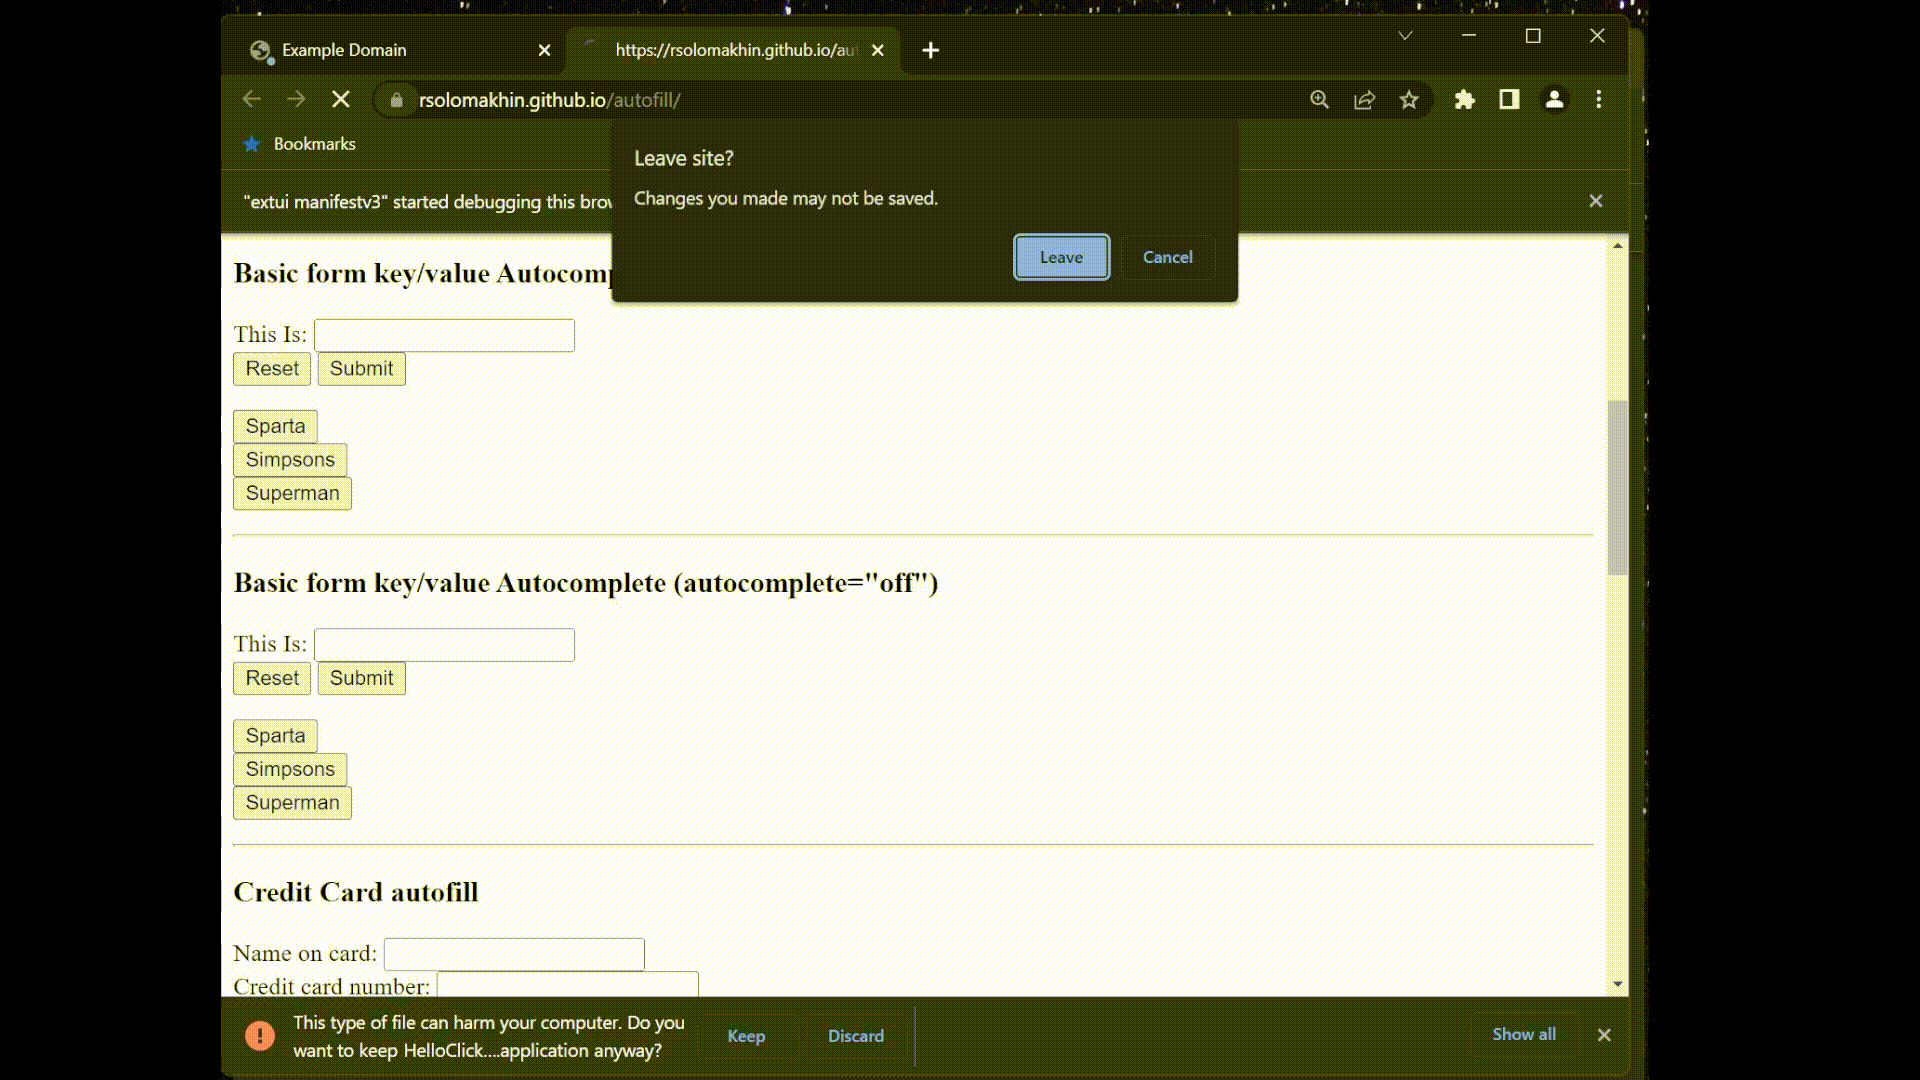Click the back navigation arrow
The image size is (1920, 1080).
pos(252,99)
